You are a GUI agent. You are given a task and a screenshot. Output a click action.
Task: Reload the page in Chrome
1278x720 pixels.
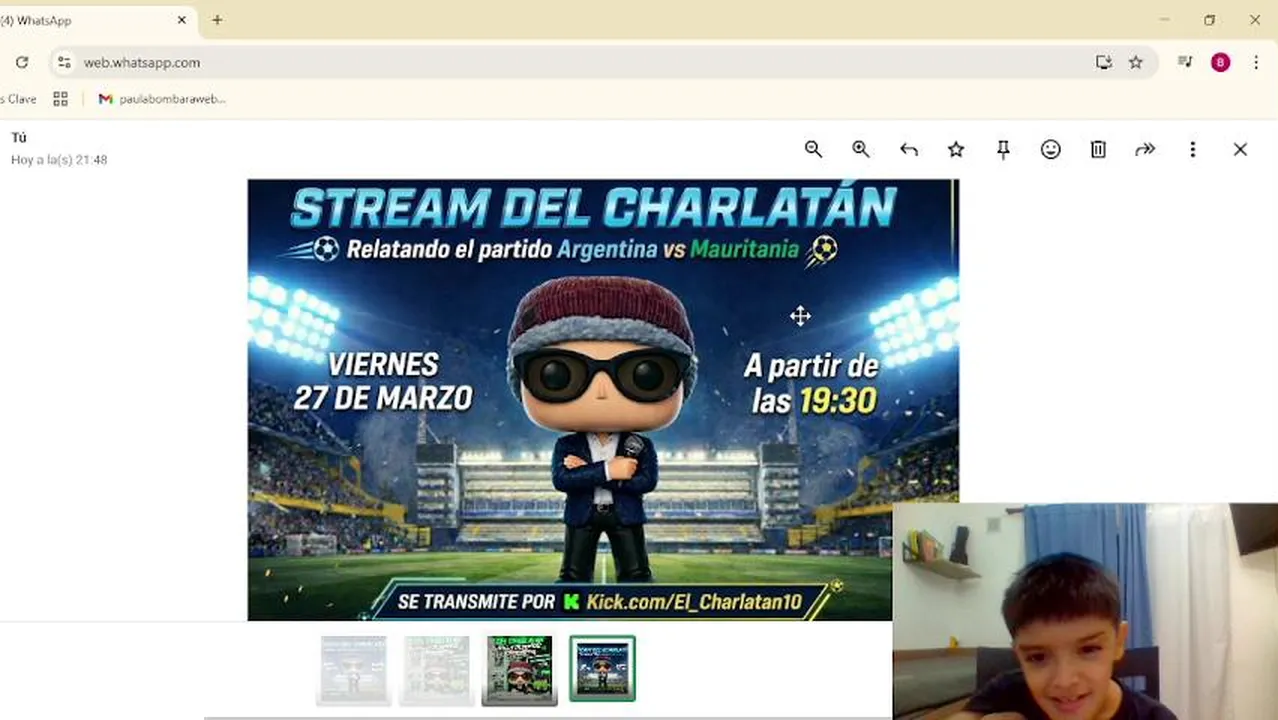pyautogui.click(x=21, y=62)
